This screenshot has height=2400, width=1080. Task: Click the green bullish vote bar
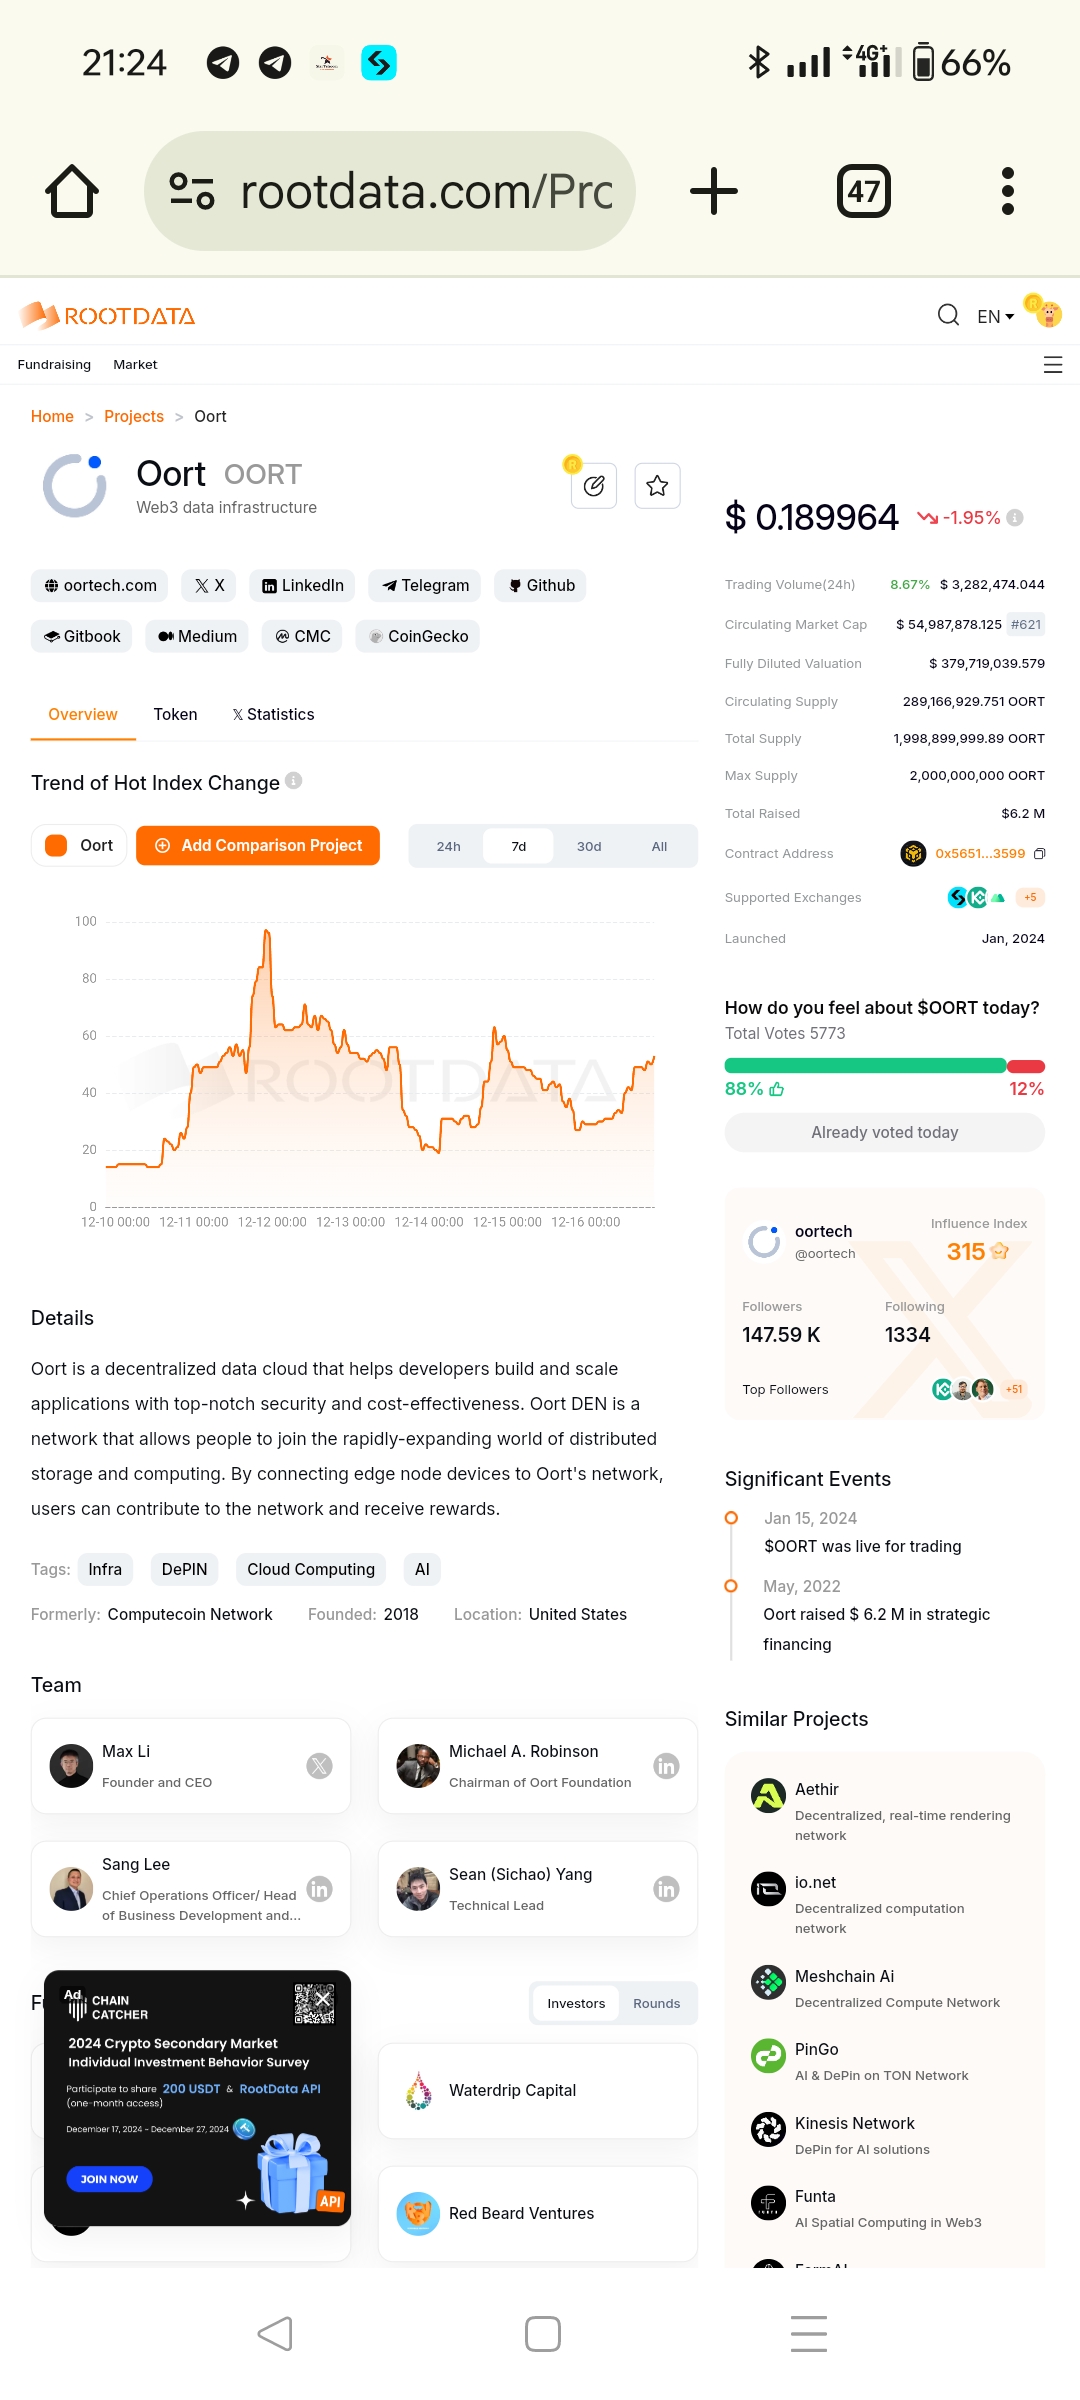click(x=865, y=1066)
